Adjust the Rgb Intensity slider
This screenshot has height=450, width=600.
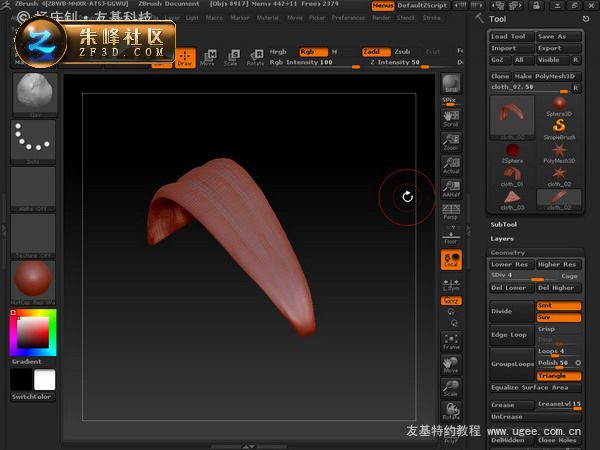315,63
